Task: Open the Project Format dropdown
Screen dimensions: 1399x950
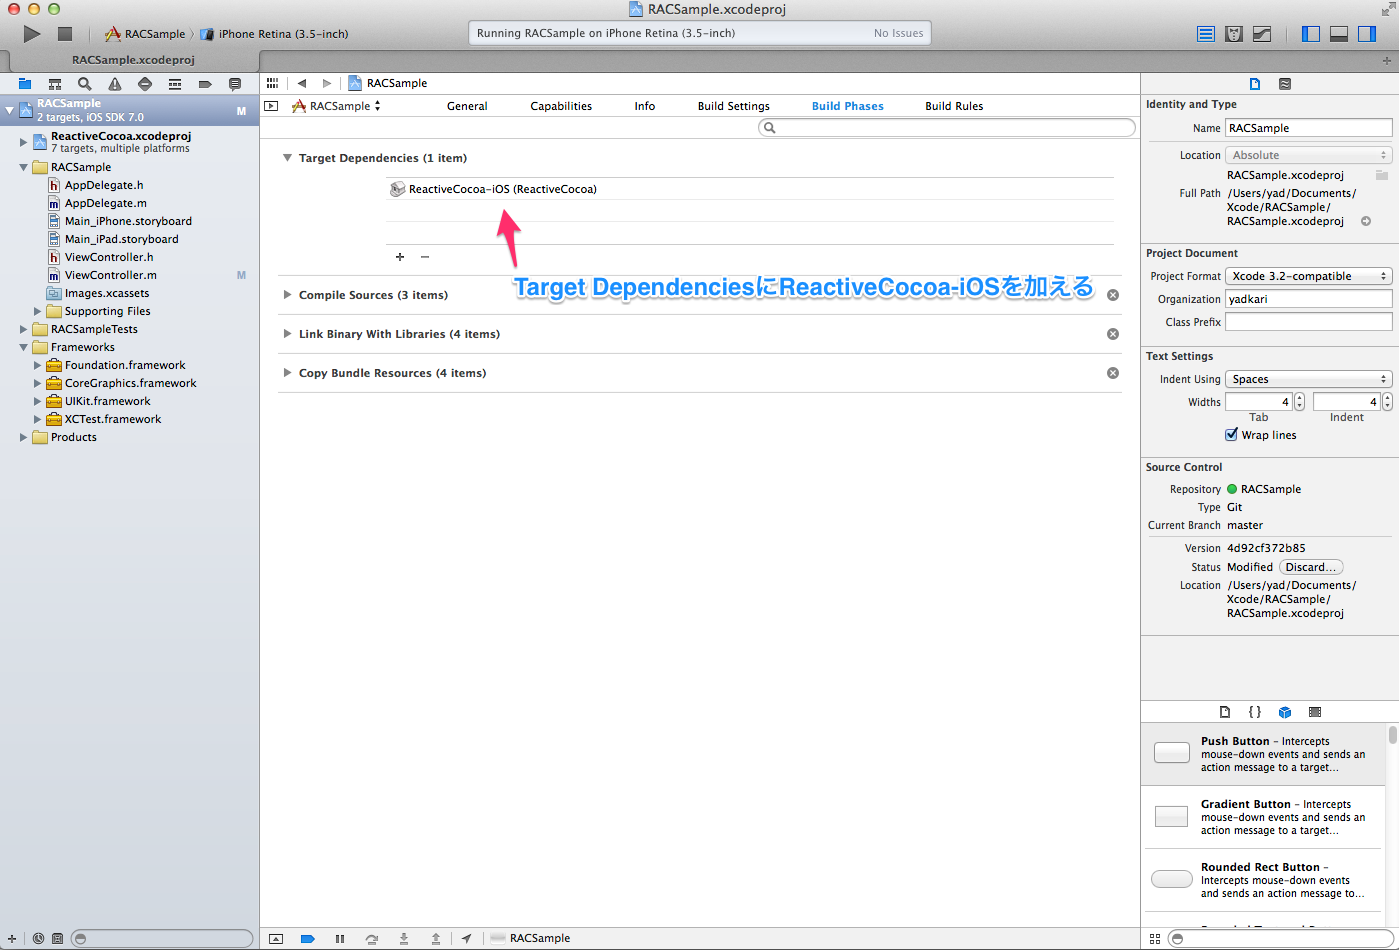Action: 1308,276
